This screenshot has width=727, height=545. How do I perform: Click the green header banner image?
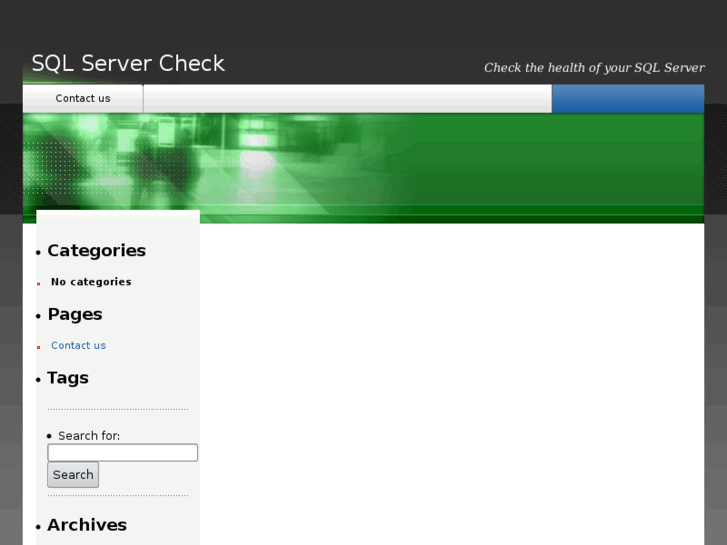364,168
